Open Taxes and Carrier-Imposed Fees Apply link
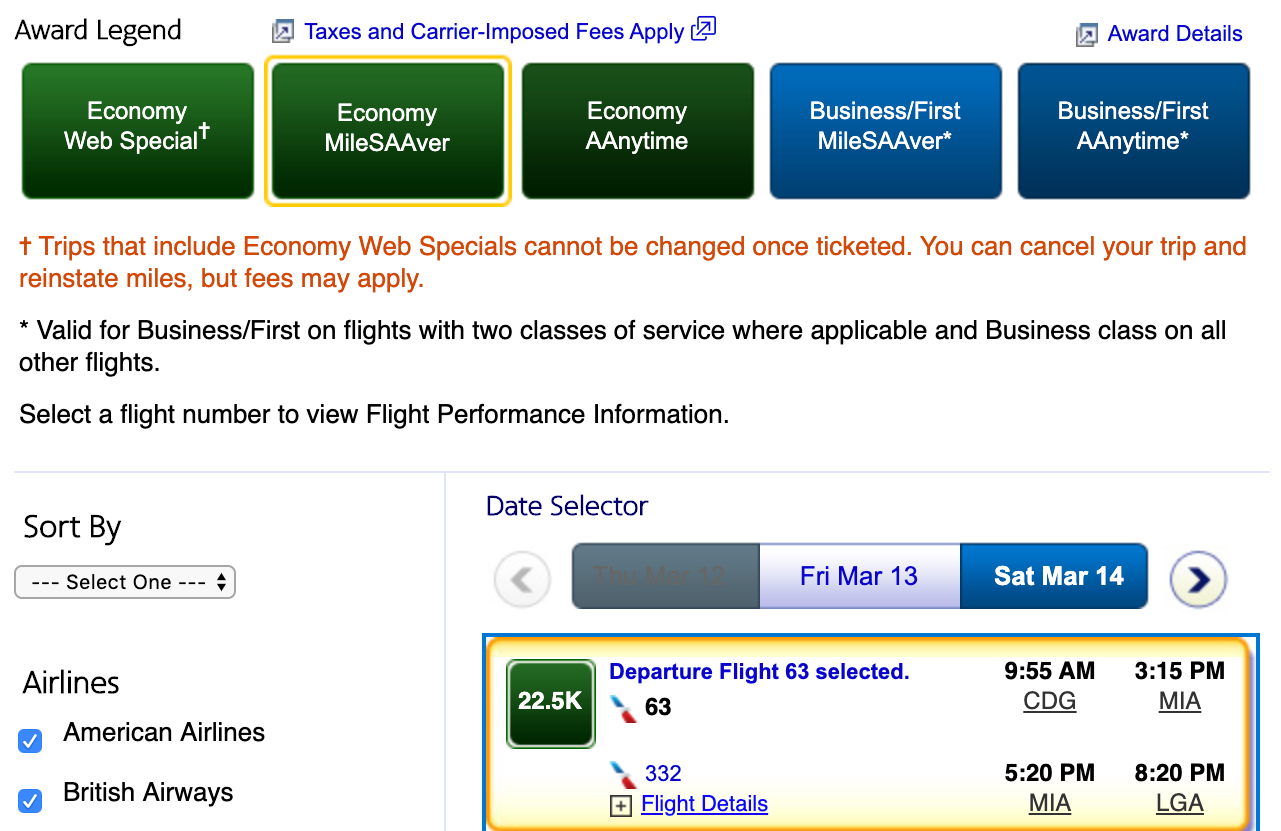The width and height of the screenshot is (1281, 831). [x=494, y=31]
